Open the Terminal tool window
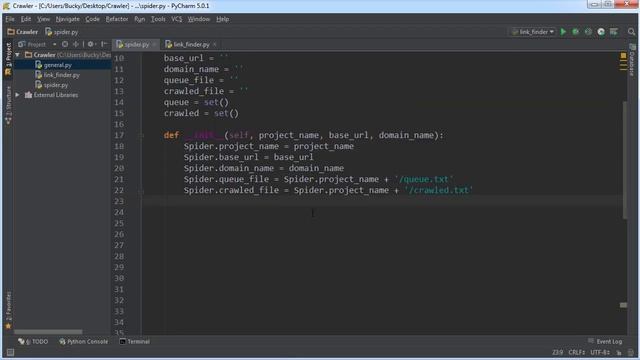 (x=135, y=342)
